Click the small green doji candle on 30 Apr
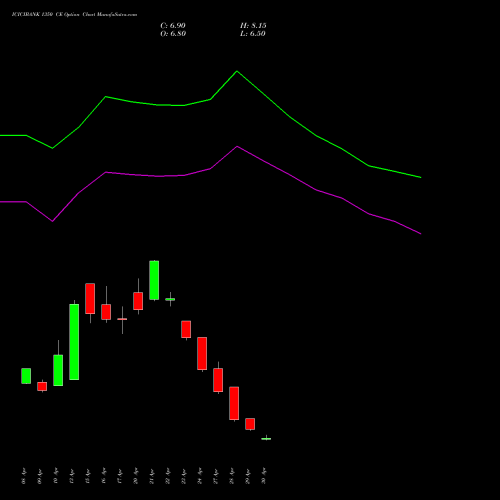 [266, 439]
